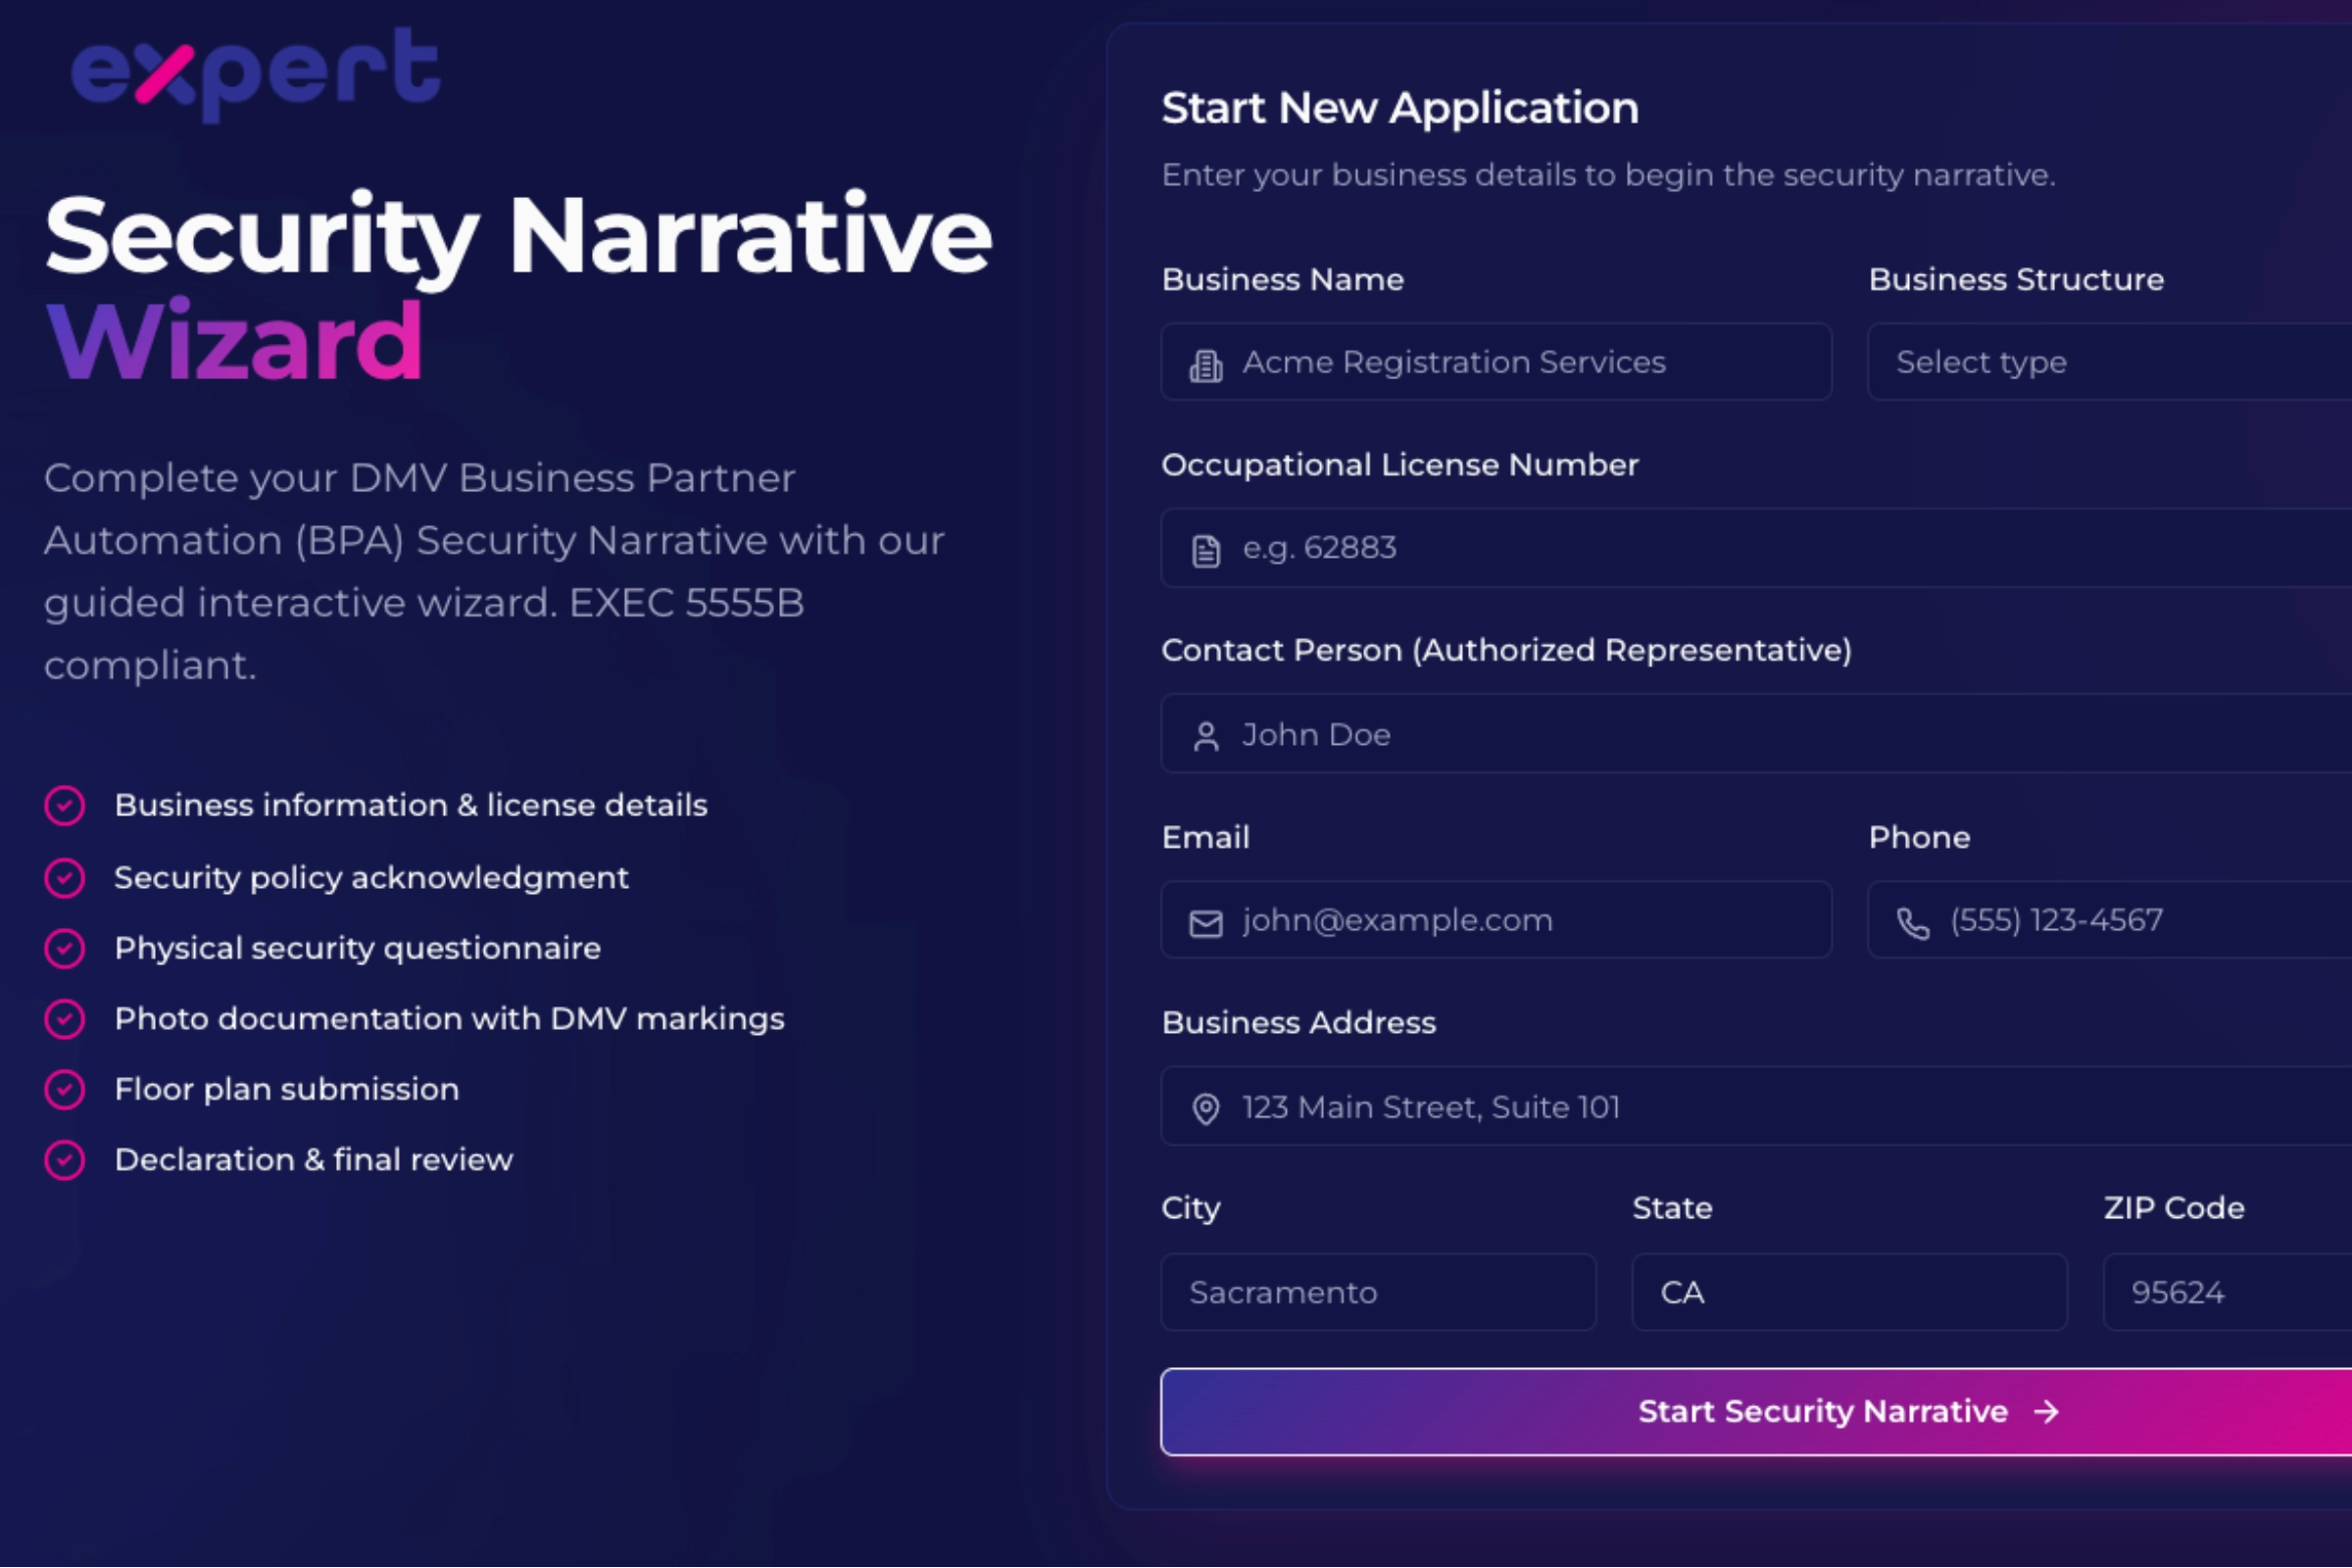Click the map pin icon in Business Address
This screenshot has height=1568, width=2352.
(x=1206, y=1108)
